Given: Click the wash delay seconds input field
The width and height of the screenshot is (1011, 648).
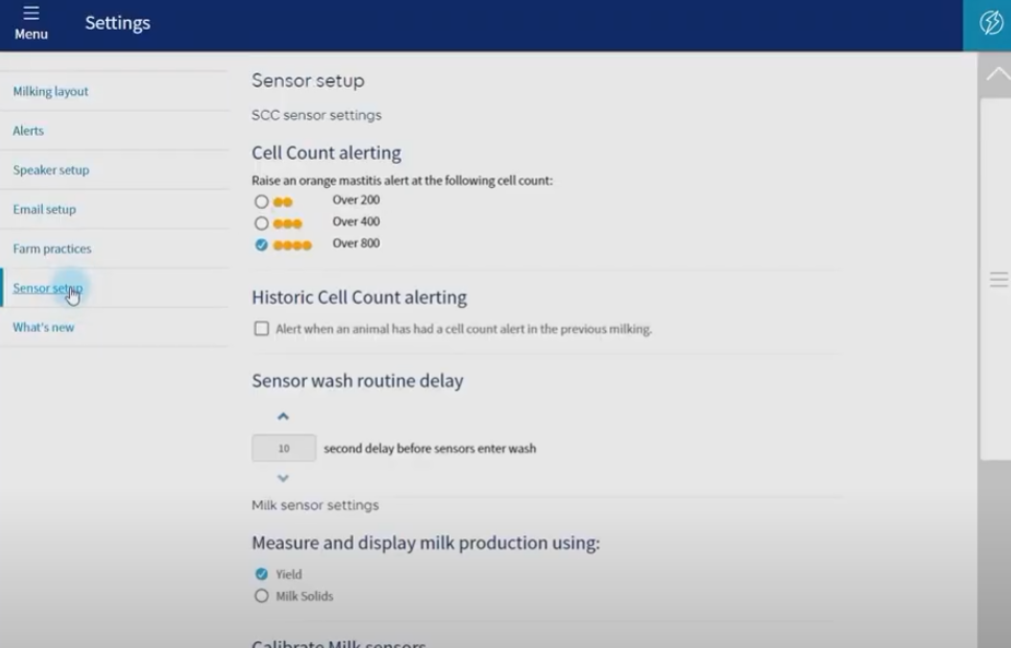Looking at the screenshot, I should (x=284, y=448).
